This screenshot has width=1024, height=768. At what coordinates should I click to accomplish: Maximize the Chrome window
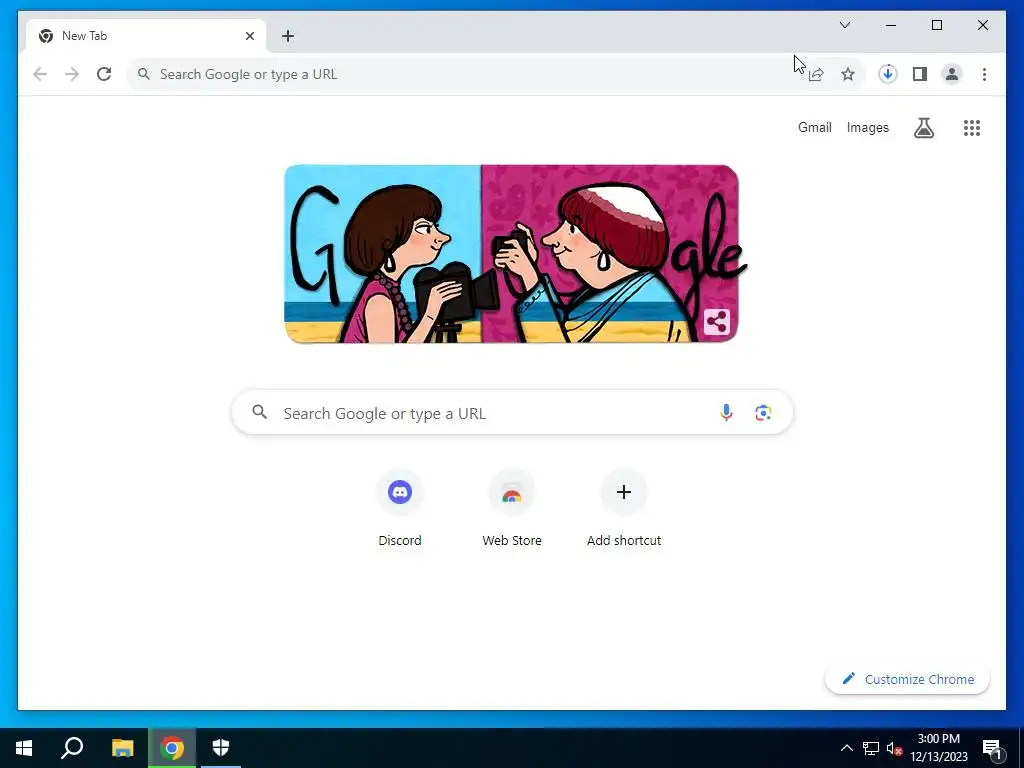point(936,25)
